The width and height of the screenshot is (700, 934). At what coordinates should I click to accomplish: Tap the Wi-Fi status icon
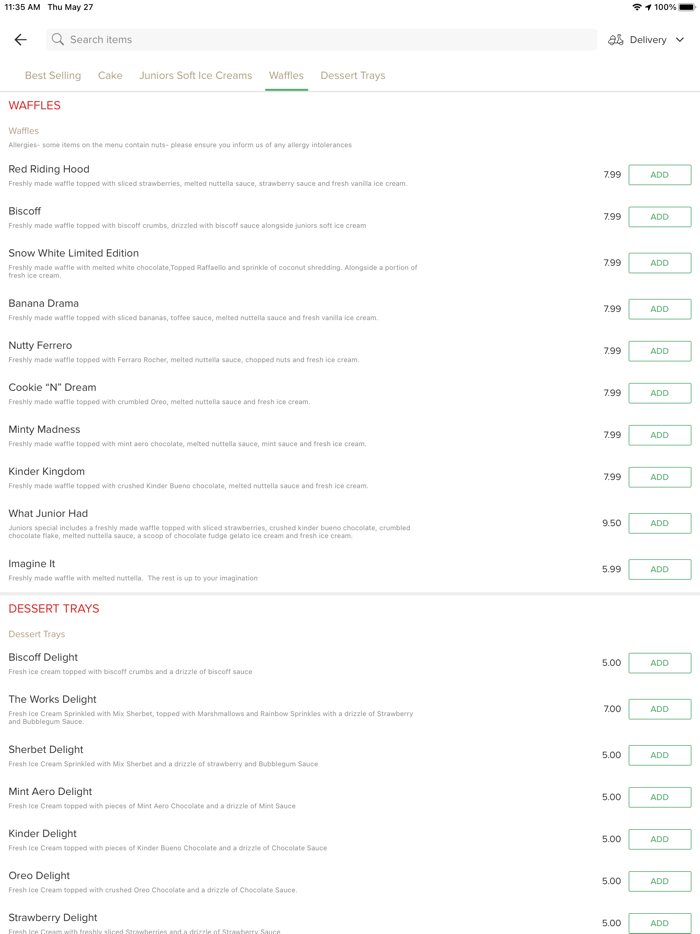coord(636,7)
